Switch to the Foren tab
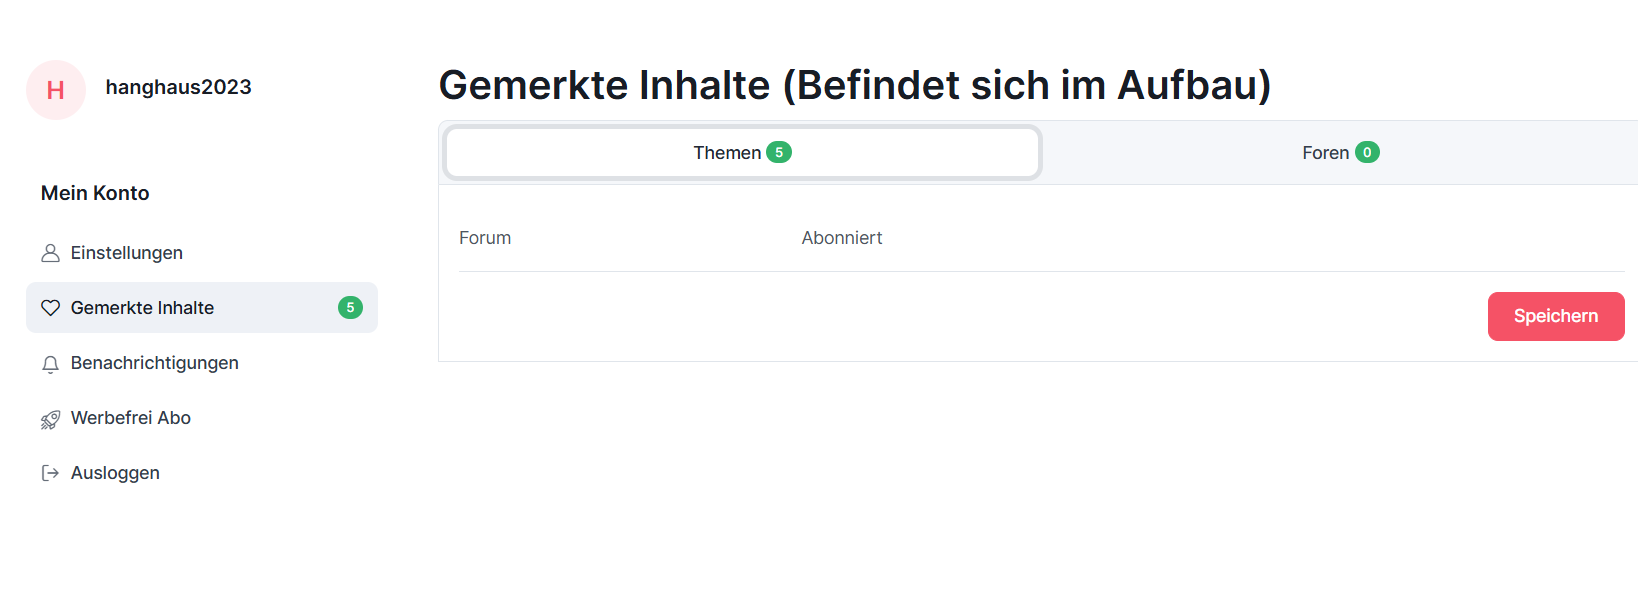The height and width of the screenshot is (605, 1638). (x=1325, y=153)
